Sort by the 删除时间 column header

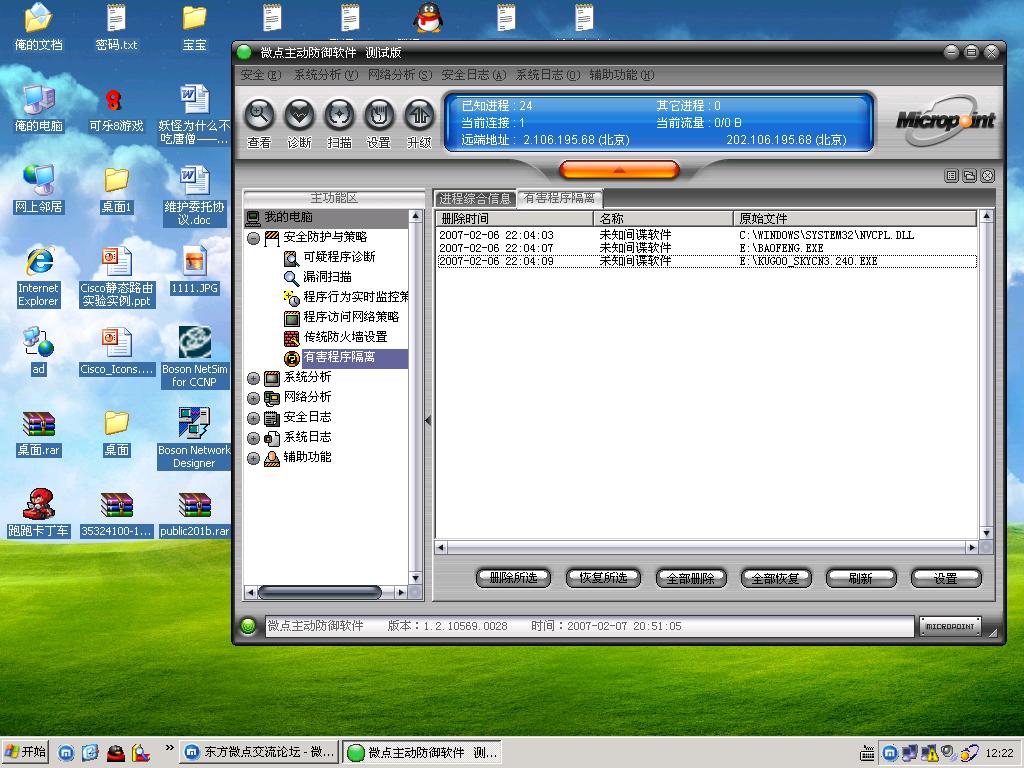click(515, 218)
